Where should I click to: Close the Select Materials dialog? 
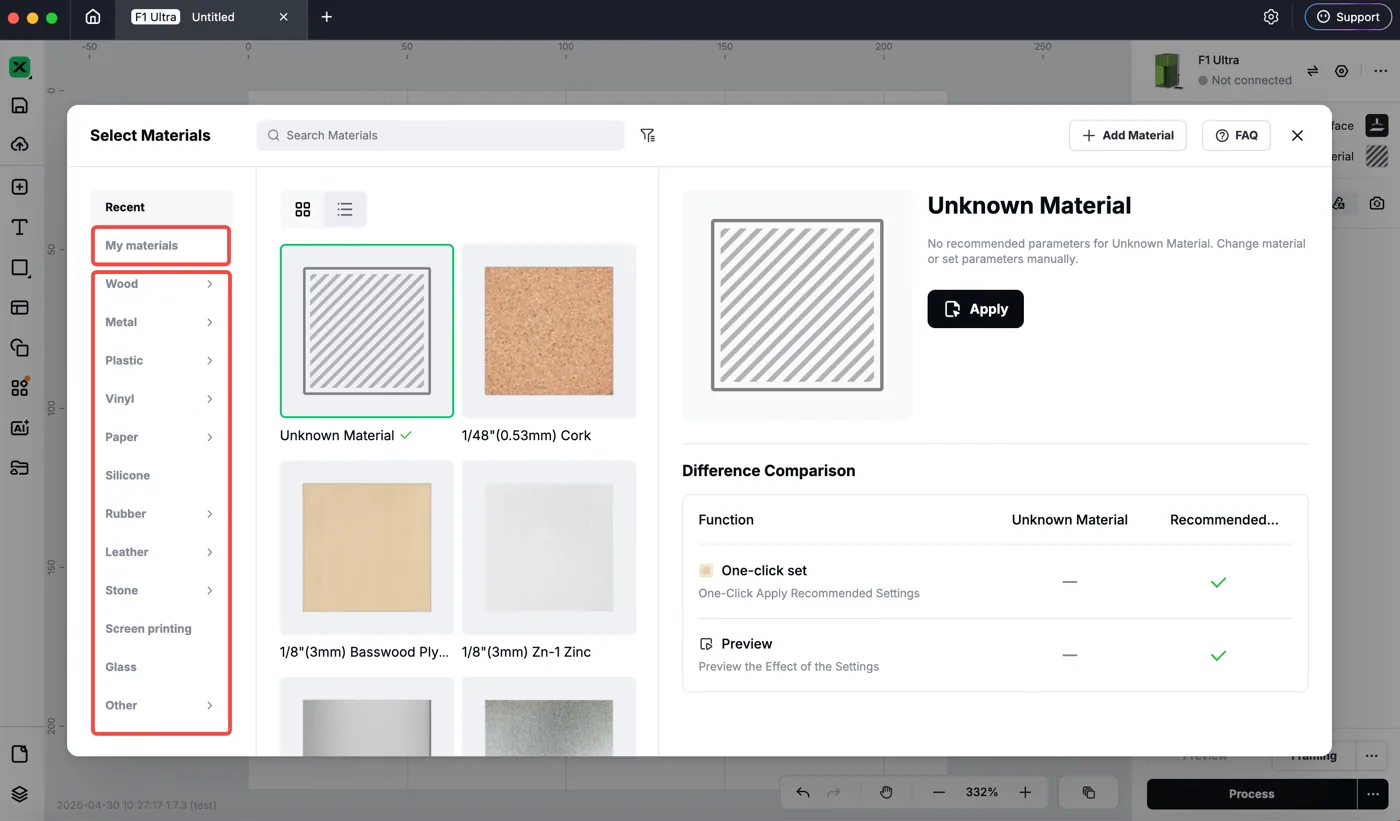tap(1297, 135)
